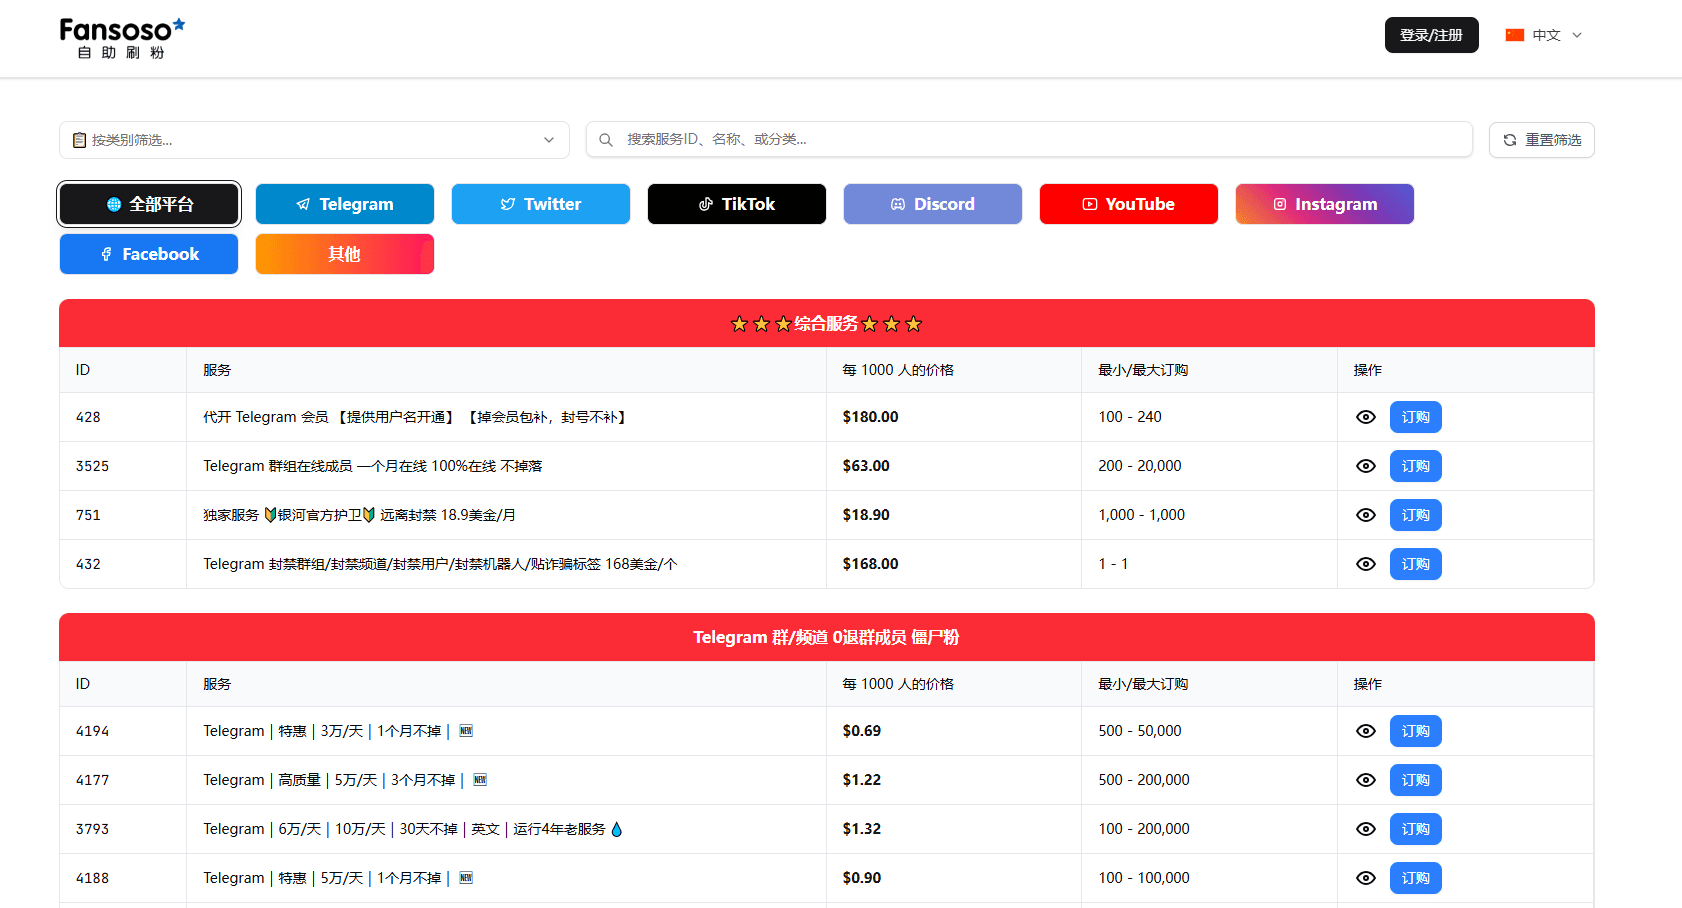Viewport: 1682px width, 908px height.
Task: Click the order range 500 - 50,000
Action: coord(1140,731)
